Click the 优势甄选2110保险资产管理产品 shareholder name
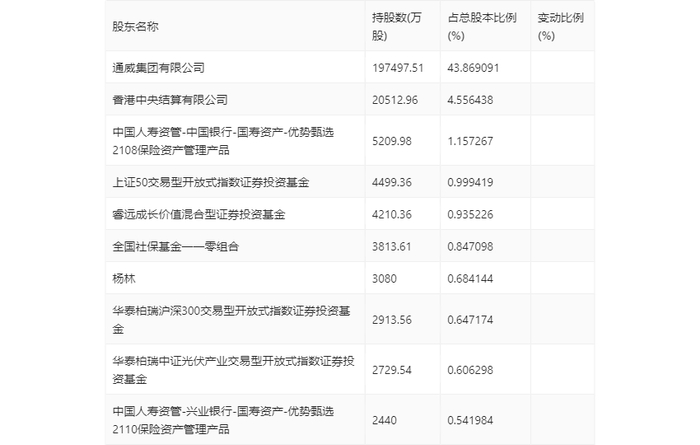The height and width of the screenshot is (445, 700). [x=223, y=420]
